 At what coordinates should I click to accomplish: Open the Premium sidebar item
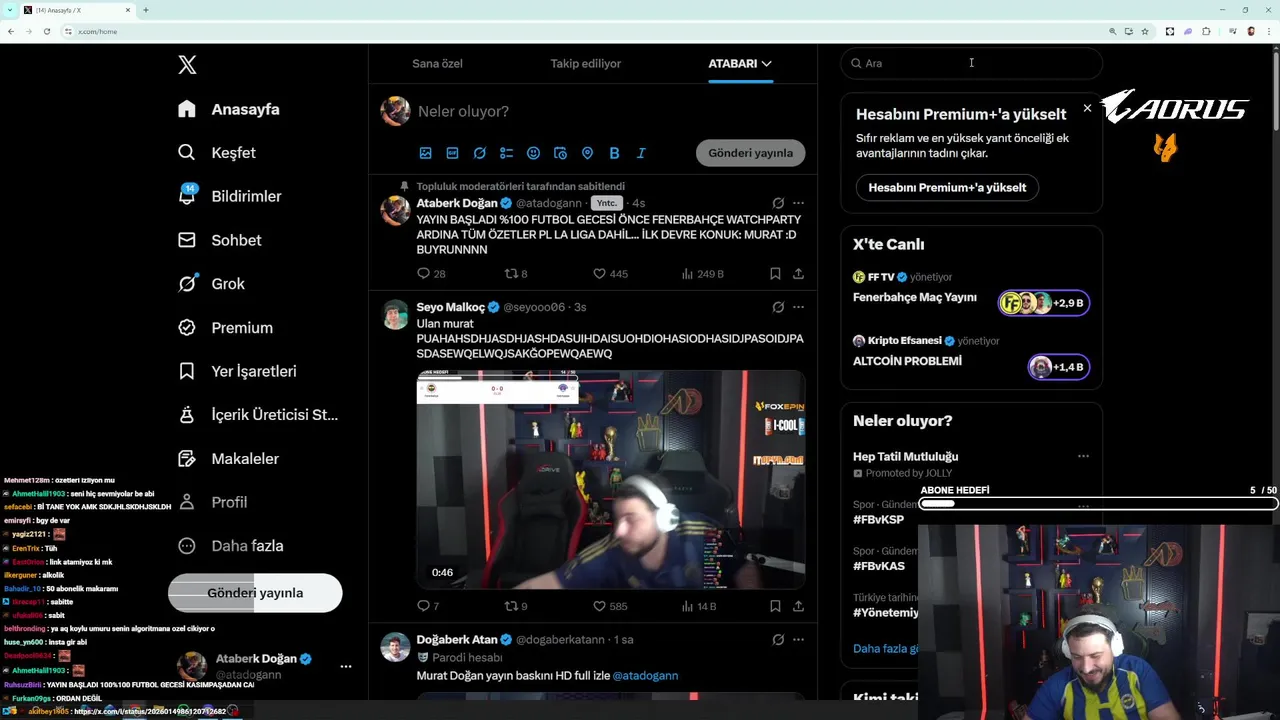click(x=225, y=328)
